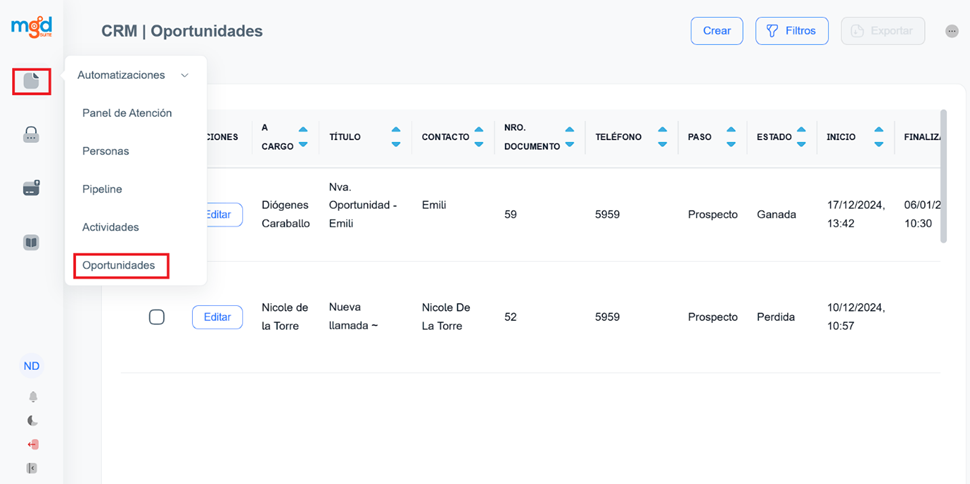Sort table by Título column arrows
Screen dimensions: 970x484
tap(396, 137)
